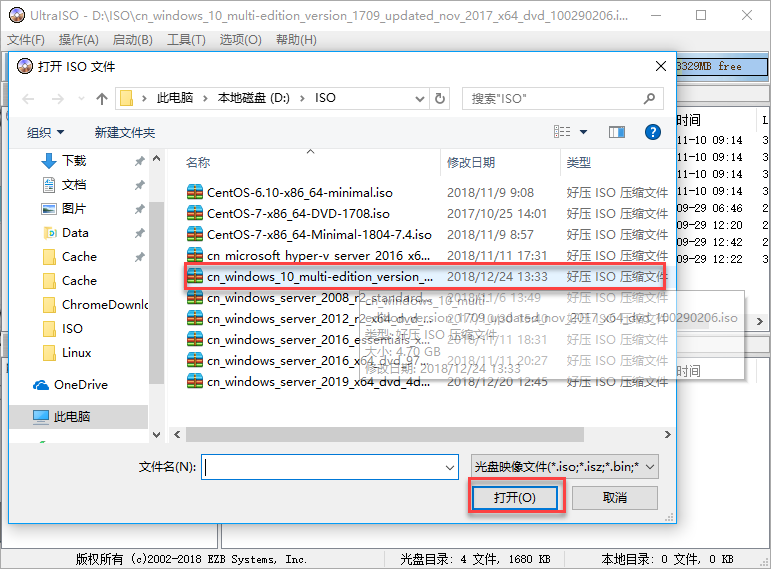Close the 打开 ISO 文件 dialog
The width and height of the screenshot is (771, 569).
(x=661, y=66)
